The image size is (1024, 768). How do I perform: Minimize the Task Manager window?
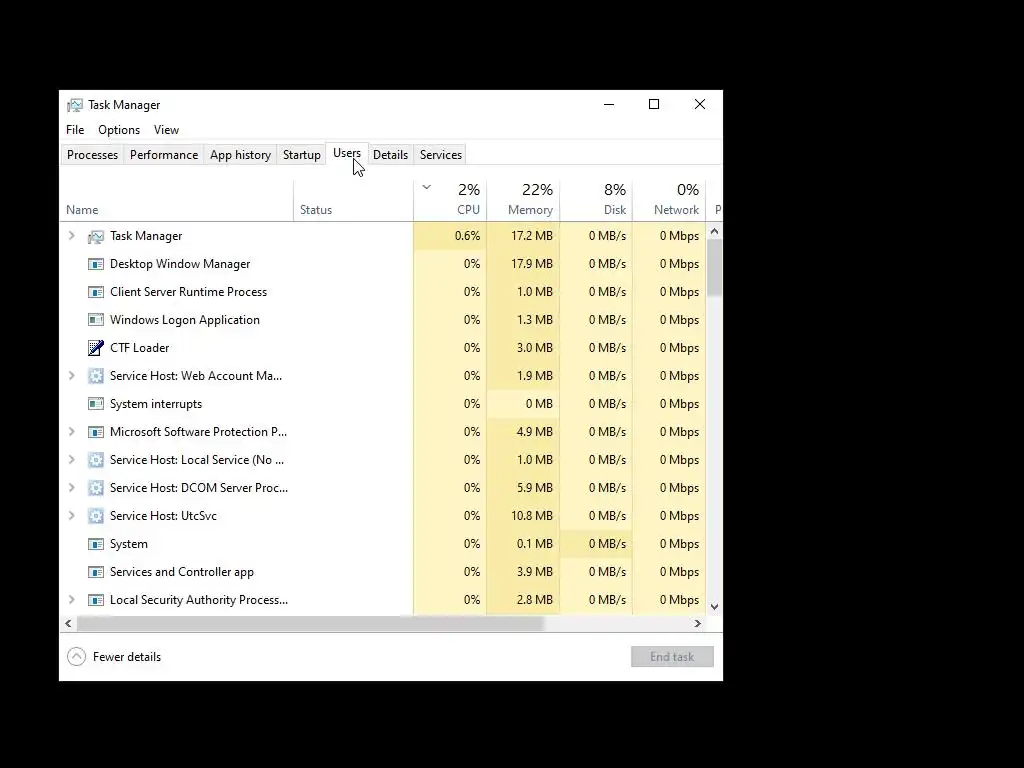pyautogui.click(x=609, y=104)
